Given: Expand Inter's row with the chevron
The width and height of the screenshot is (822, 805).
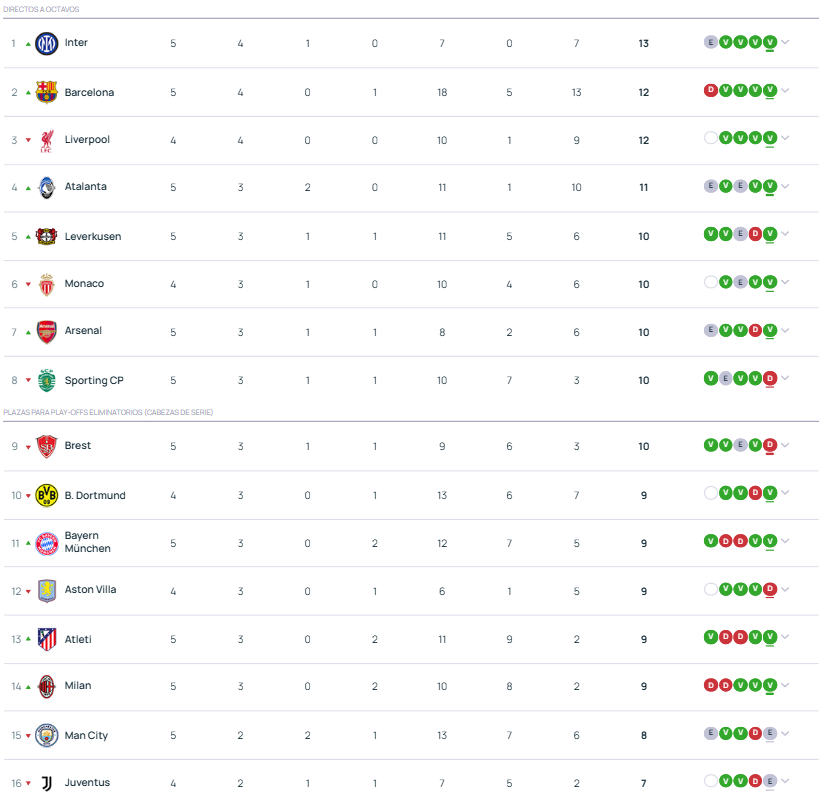Looking at the screenshot, I should 785,42.
